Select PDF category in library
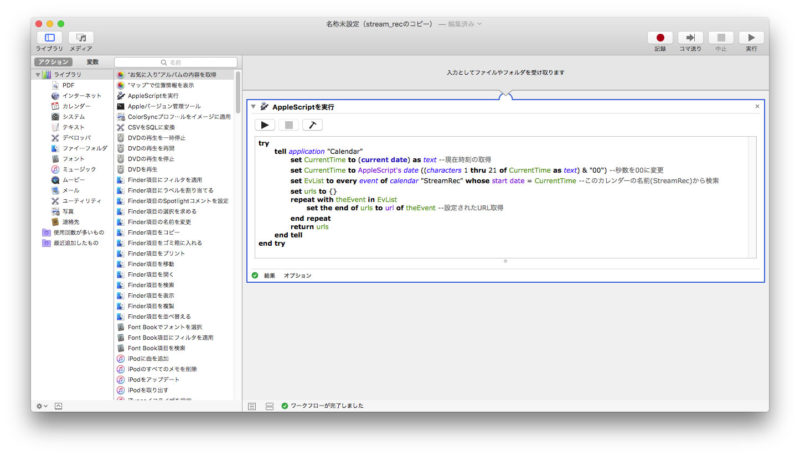This screenshot has height=456, width=800. pyautogui.click(x=68, y=85)
